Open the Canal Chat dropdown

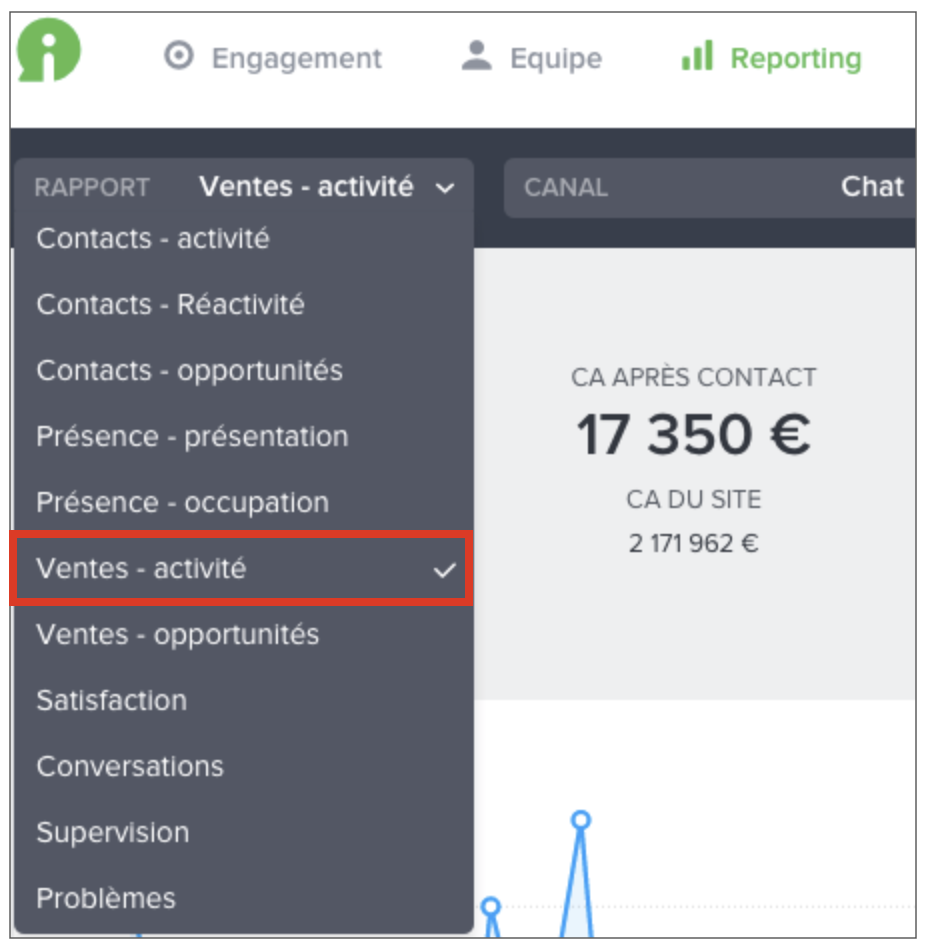coord(712,187)
